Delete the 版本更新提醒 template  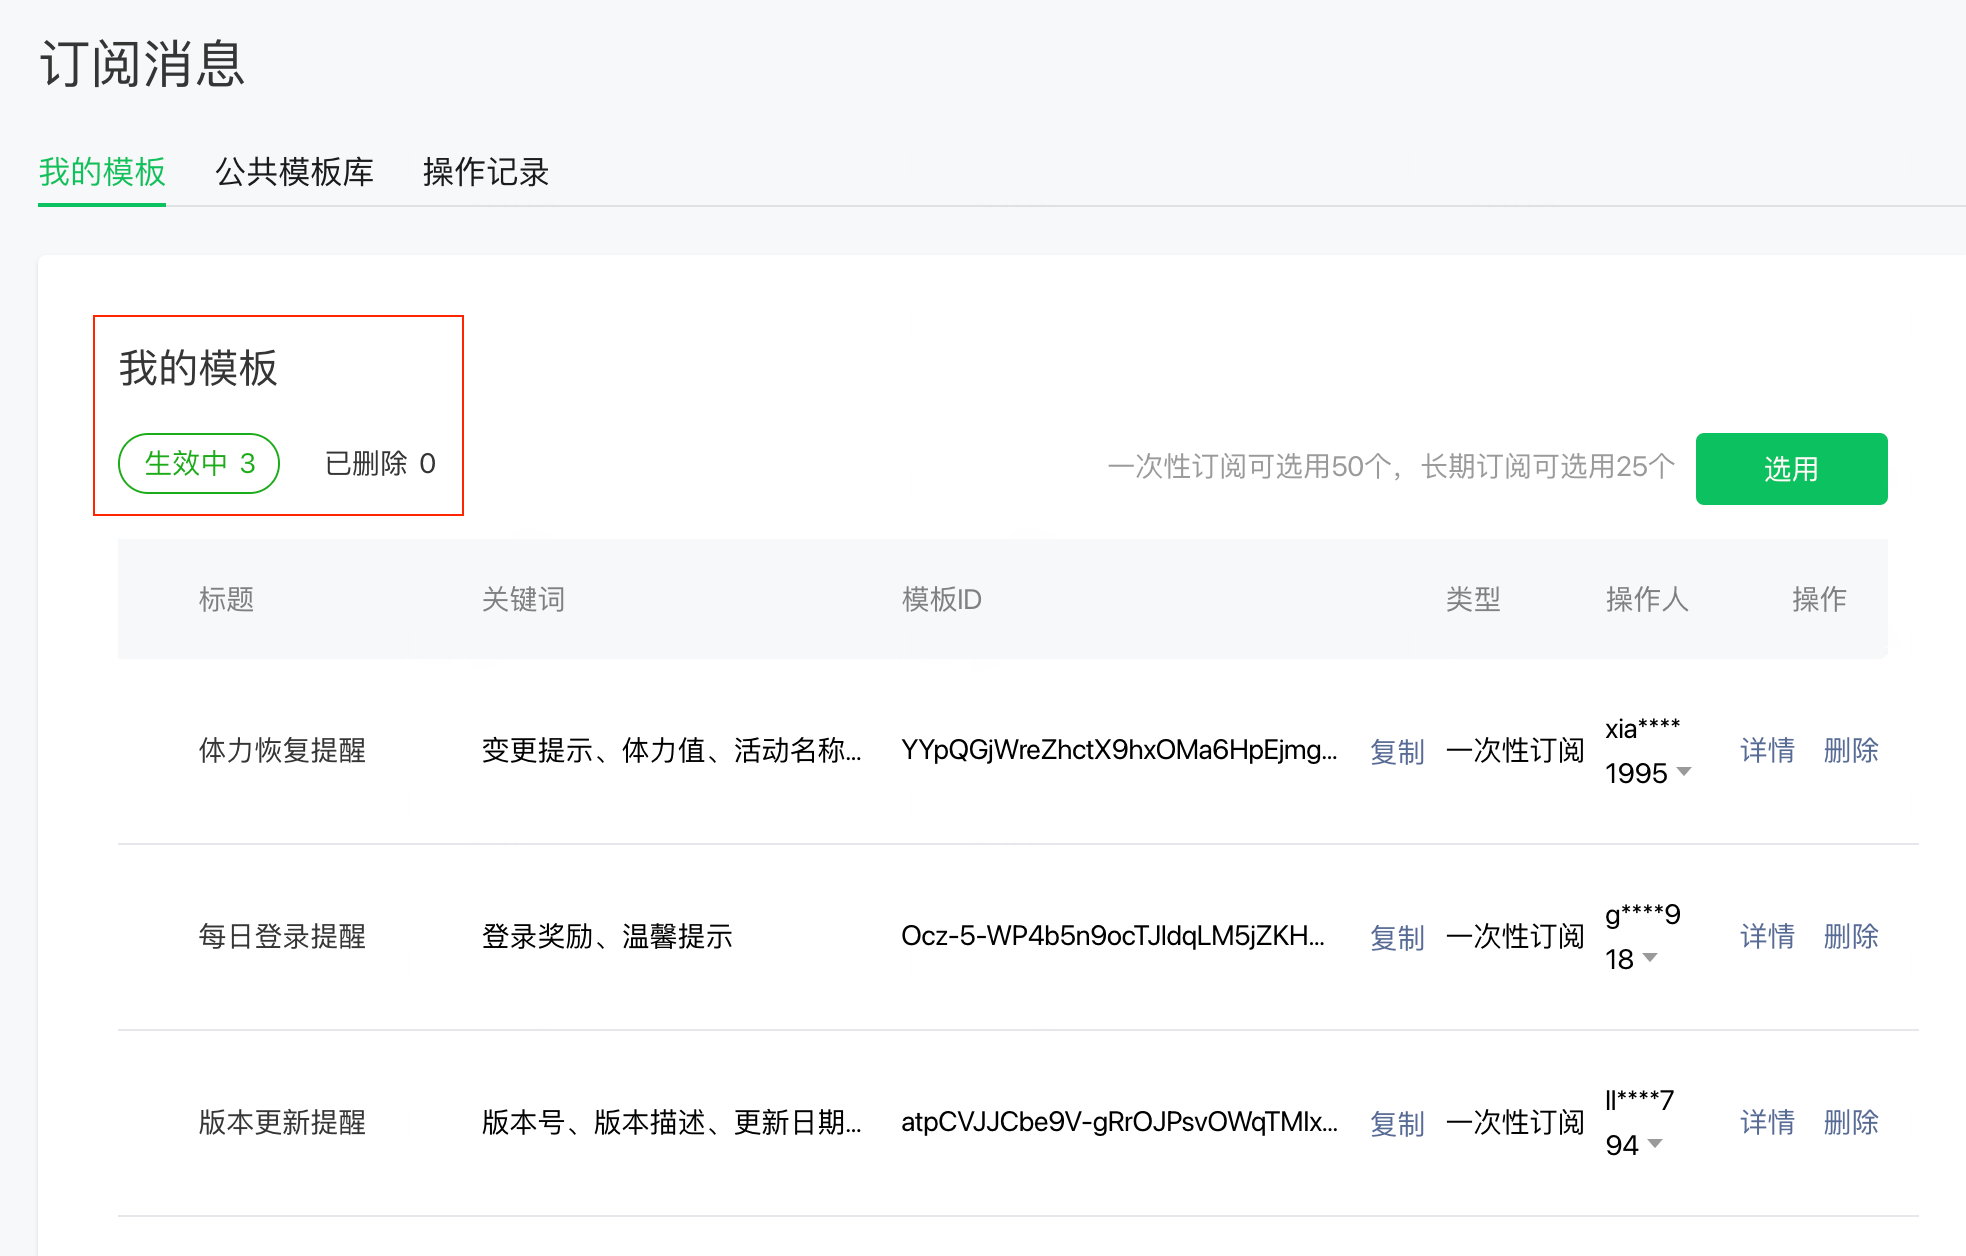point(1851,1122)
